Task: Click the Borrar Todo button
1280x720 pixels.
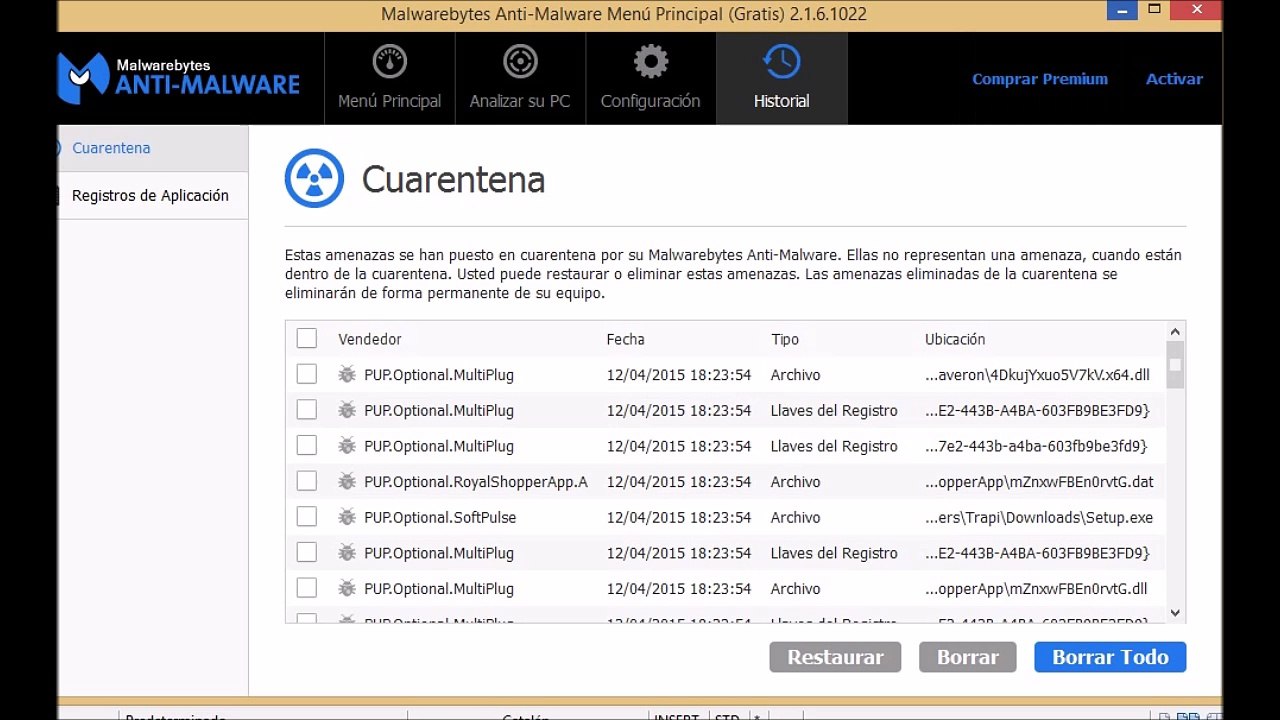Action: [1110, 657]
